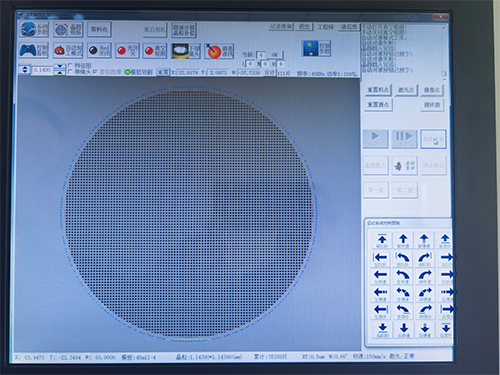Viewport: 500px width, 375px height.
Task: Toggle the green simulated cutting indicator
Action: coord(128,72)
